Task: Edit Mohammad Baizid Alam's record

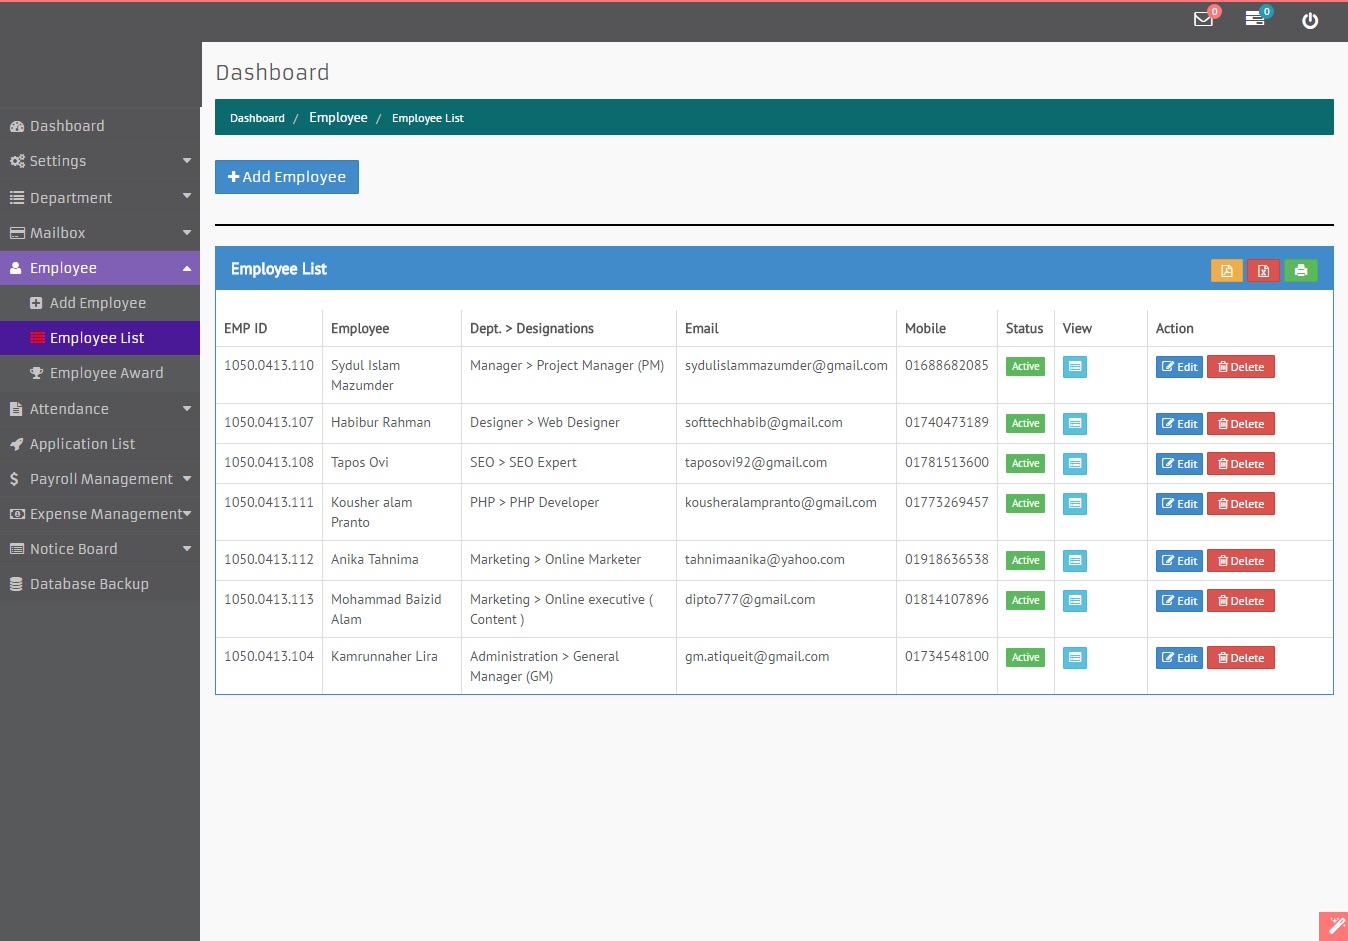Action: [x=1179, y=601]
